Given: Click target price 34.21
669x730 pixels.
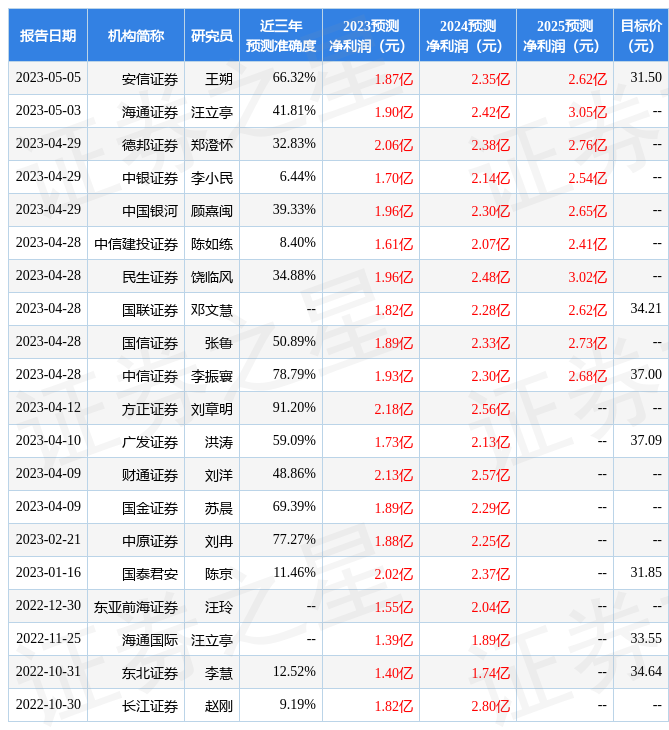Looking at the screenshot, I should click(646, 309).
